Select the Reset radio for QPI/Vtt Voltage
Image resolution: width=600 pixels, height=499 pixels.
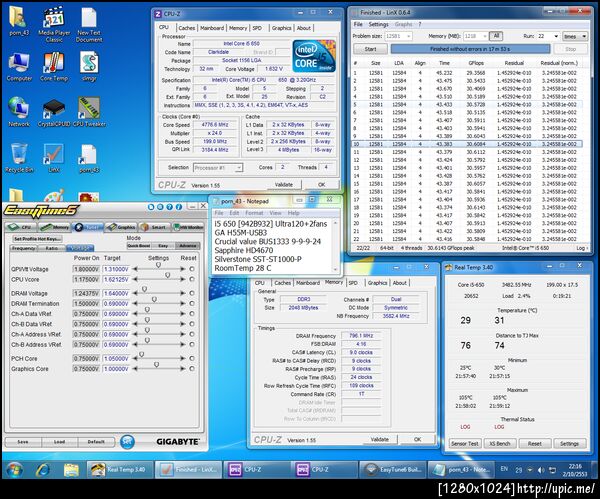pos(192,269)
